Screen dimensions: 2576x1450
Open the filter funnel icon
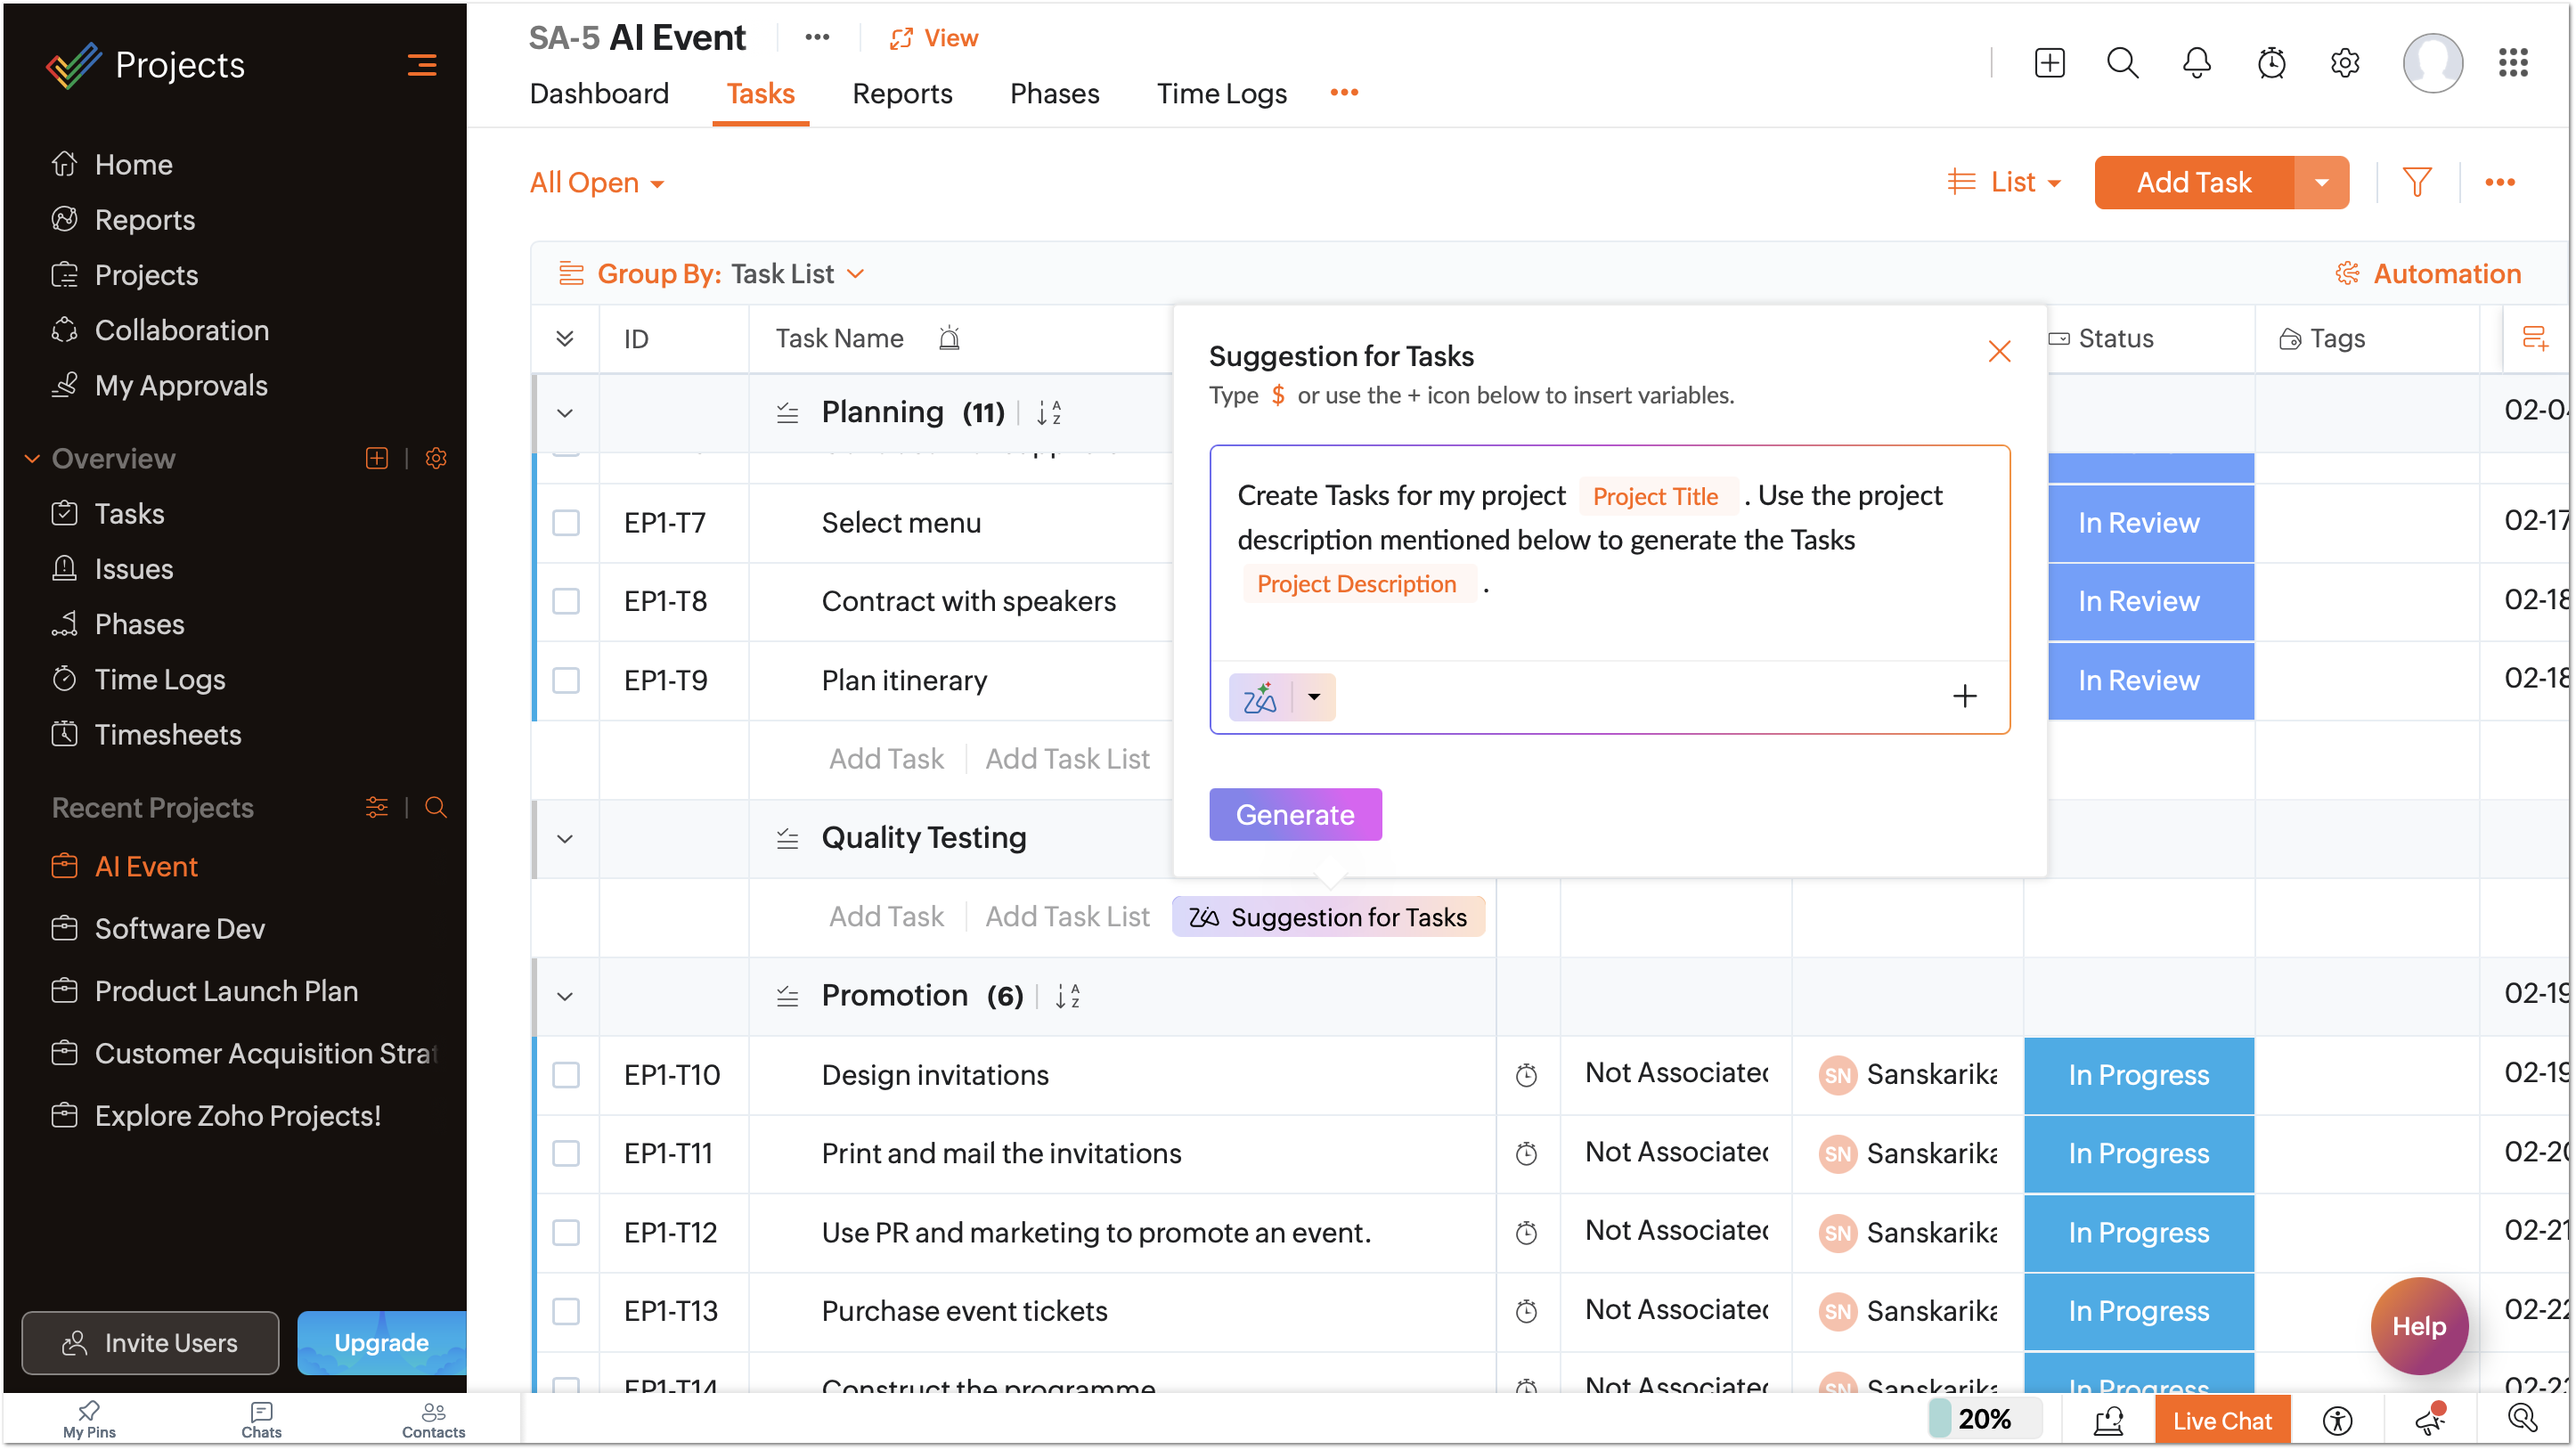2416,182
